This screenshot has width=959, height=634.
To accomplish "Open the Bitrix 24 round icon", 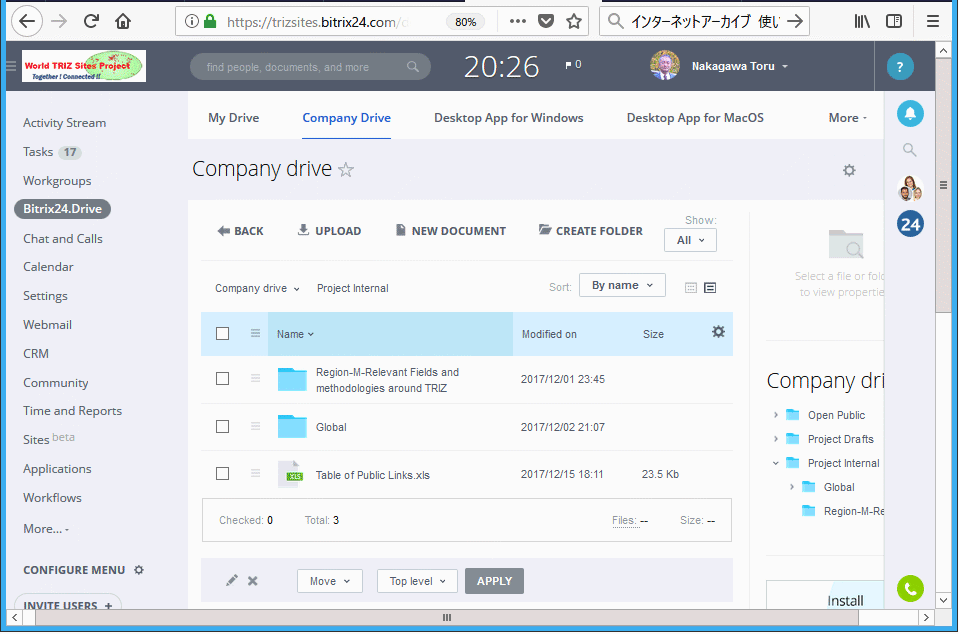I will (910, 224).
